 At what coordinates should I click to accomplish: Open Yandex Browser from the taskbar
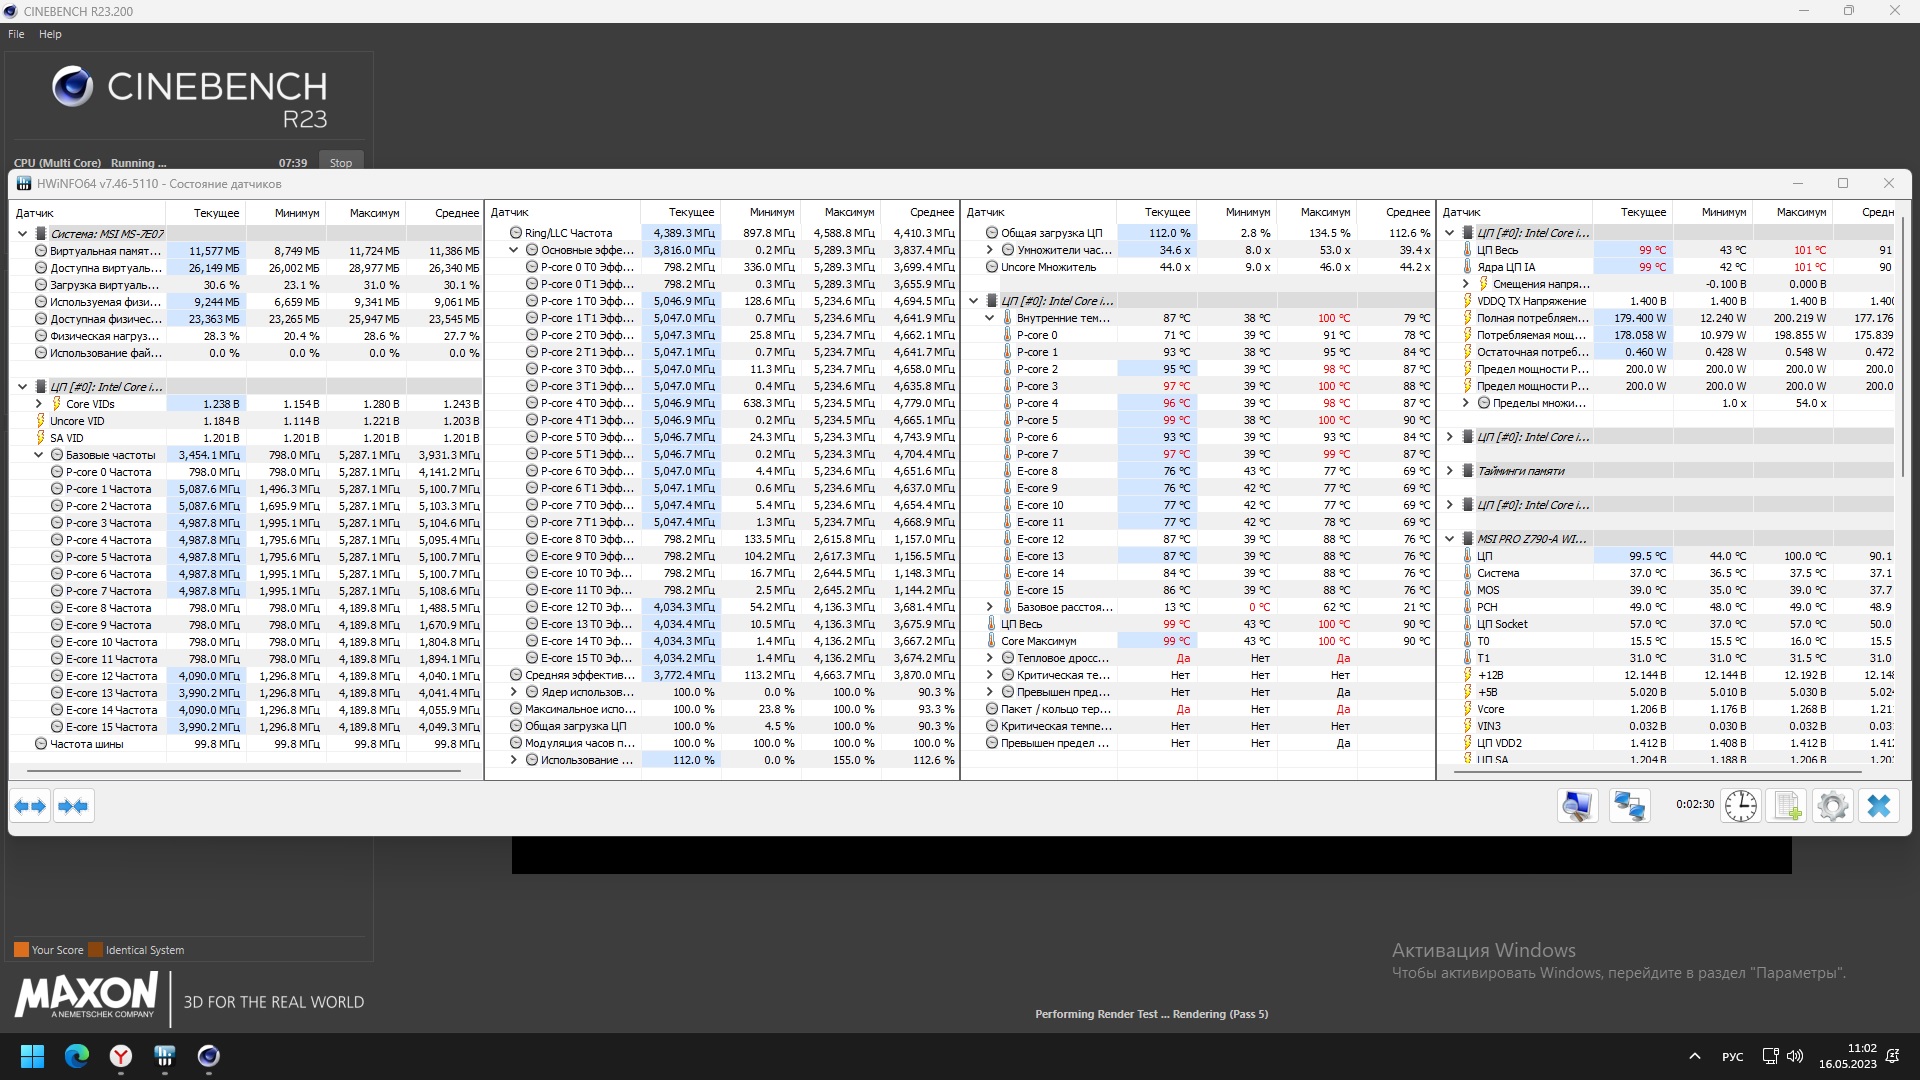click(121, 1056)
